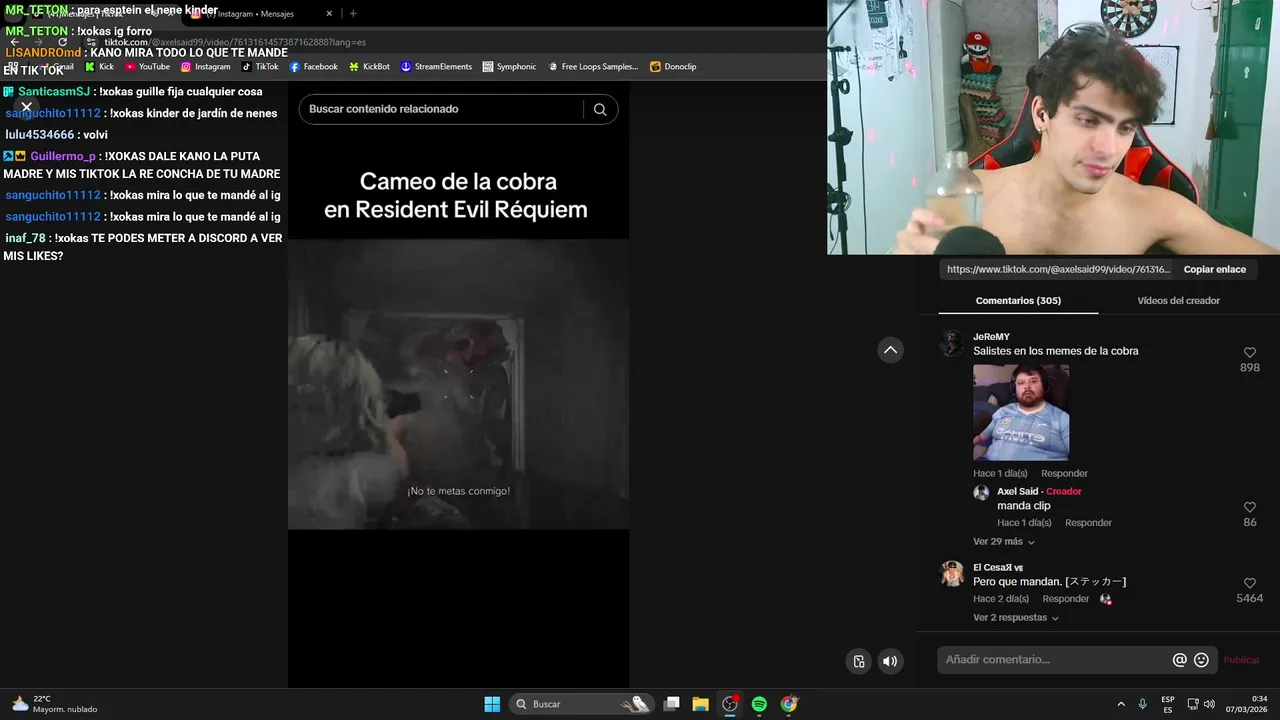Switch to the "Instagram • Mensajes" browser tab

[x=255, y=14]
